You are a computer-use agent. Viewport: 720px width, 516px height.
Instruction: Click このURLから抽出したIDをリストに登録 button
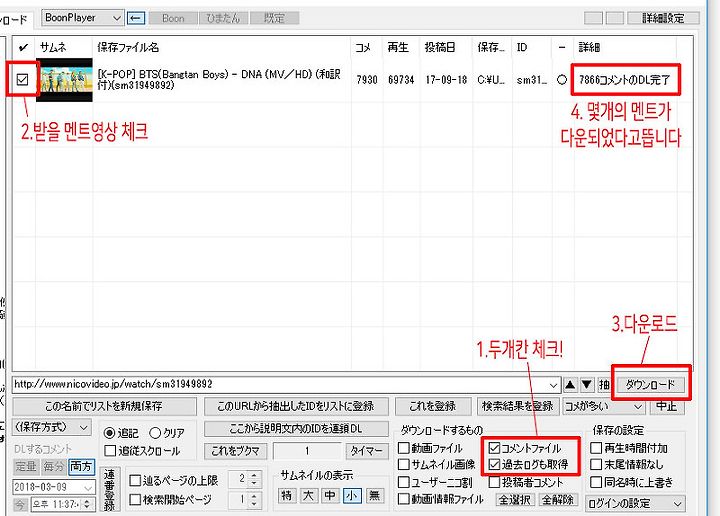coord(296,406)
